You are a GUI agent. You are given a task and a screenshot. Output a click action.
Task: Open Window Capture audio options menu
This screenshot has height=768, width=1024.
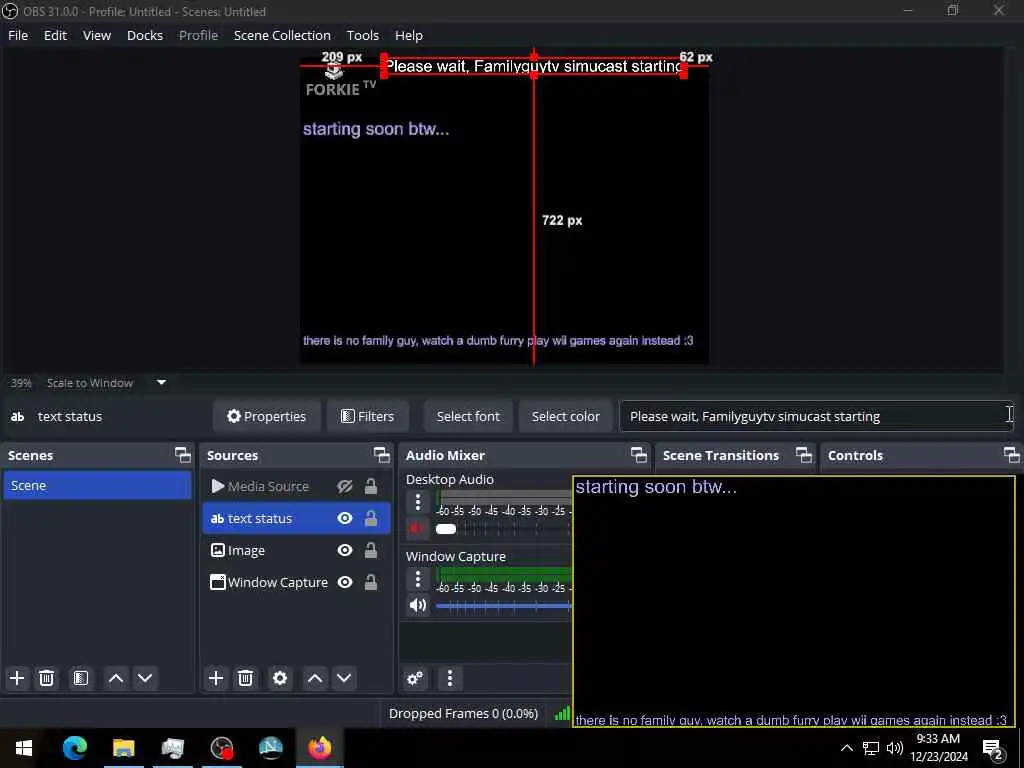[x=418, y=579]
